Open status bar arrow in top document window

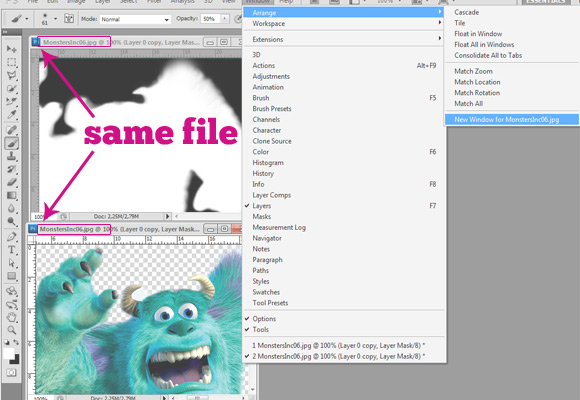[168, 216]
